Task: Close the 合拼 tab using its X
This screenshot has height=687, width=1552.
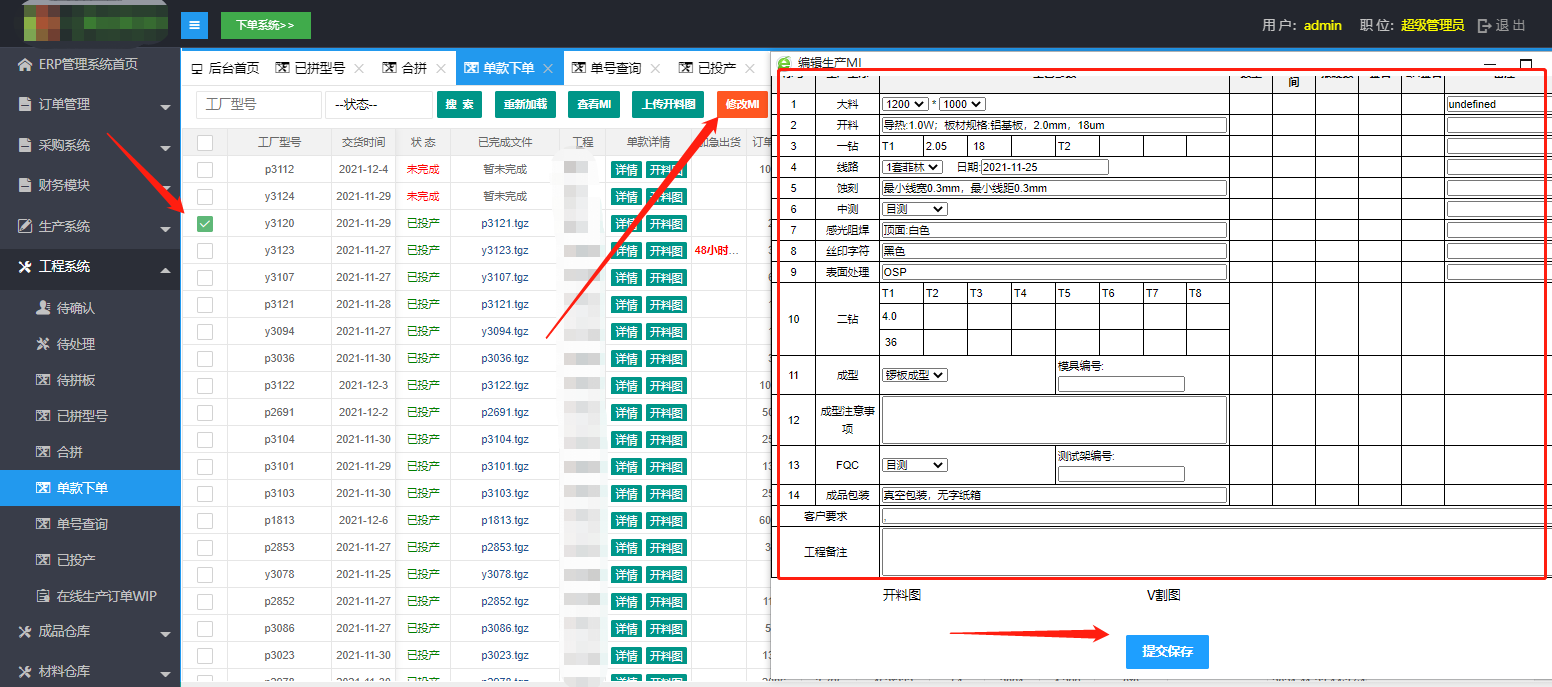Action: coord(441,69)
